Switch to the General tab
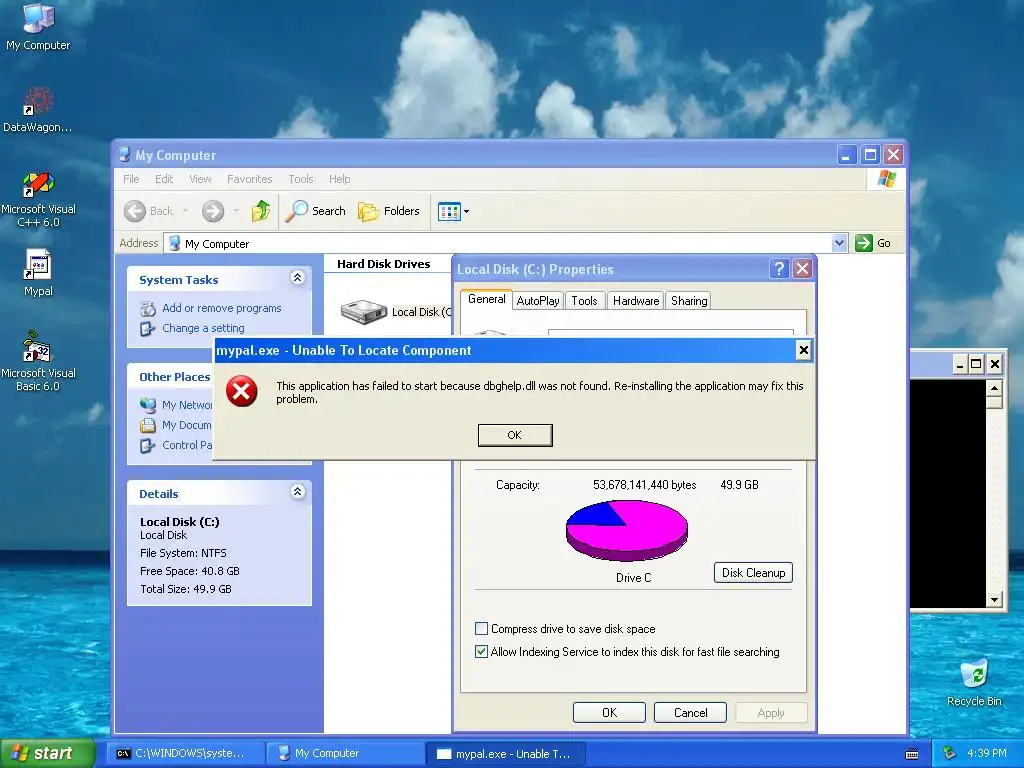 (487, 299)
